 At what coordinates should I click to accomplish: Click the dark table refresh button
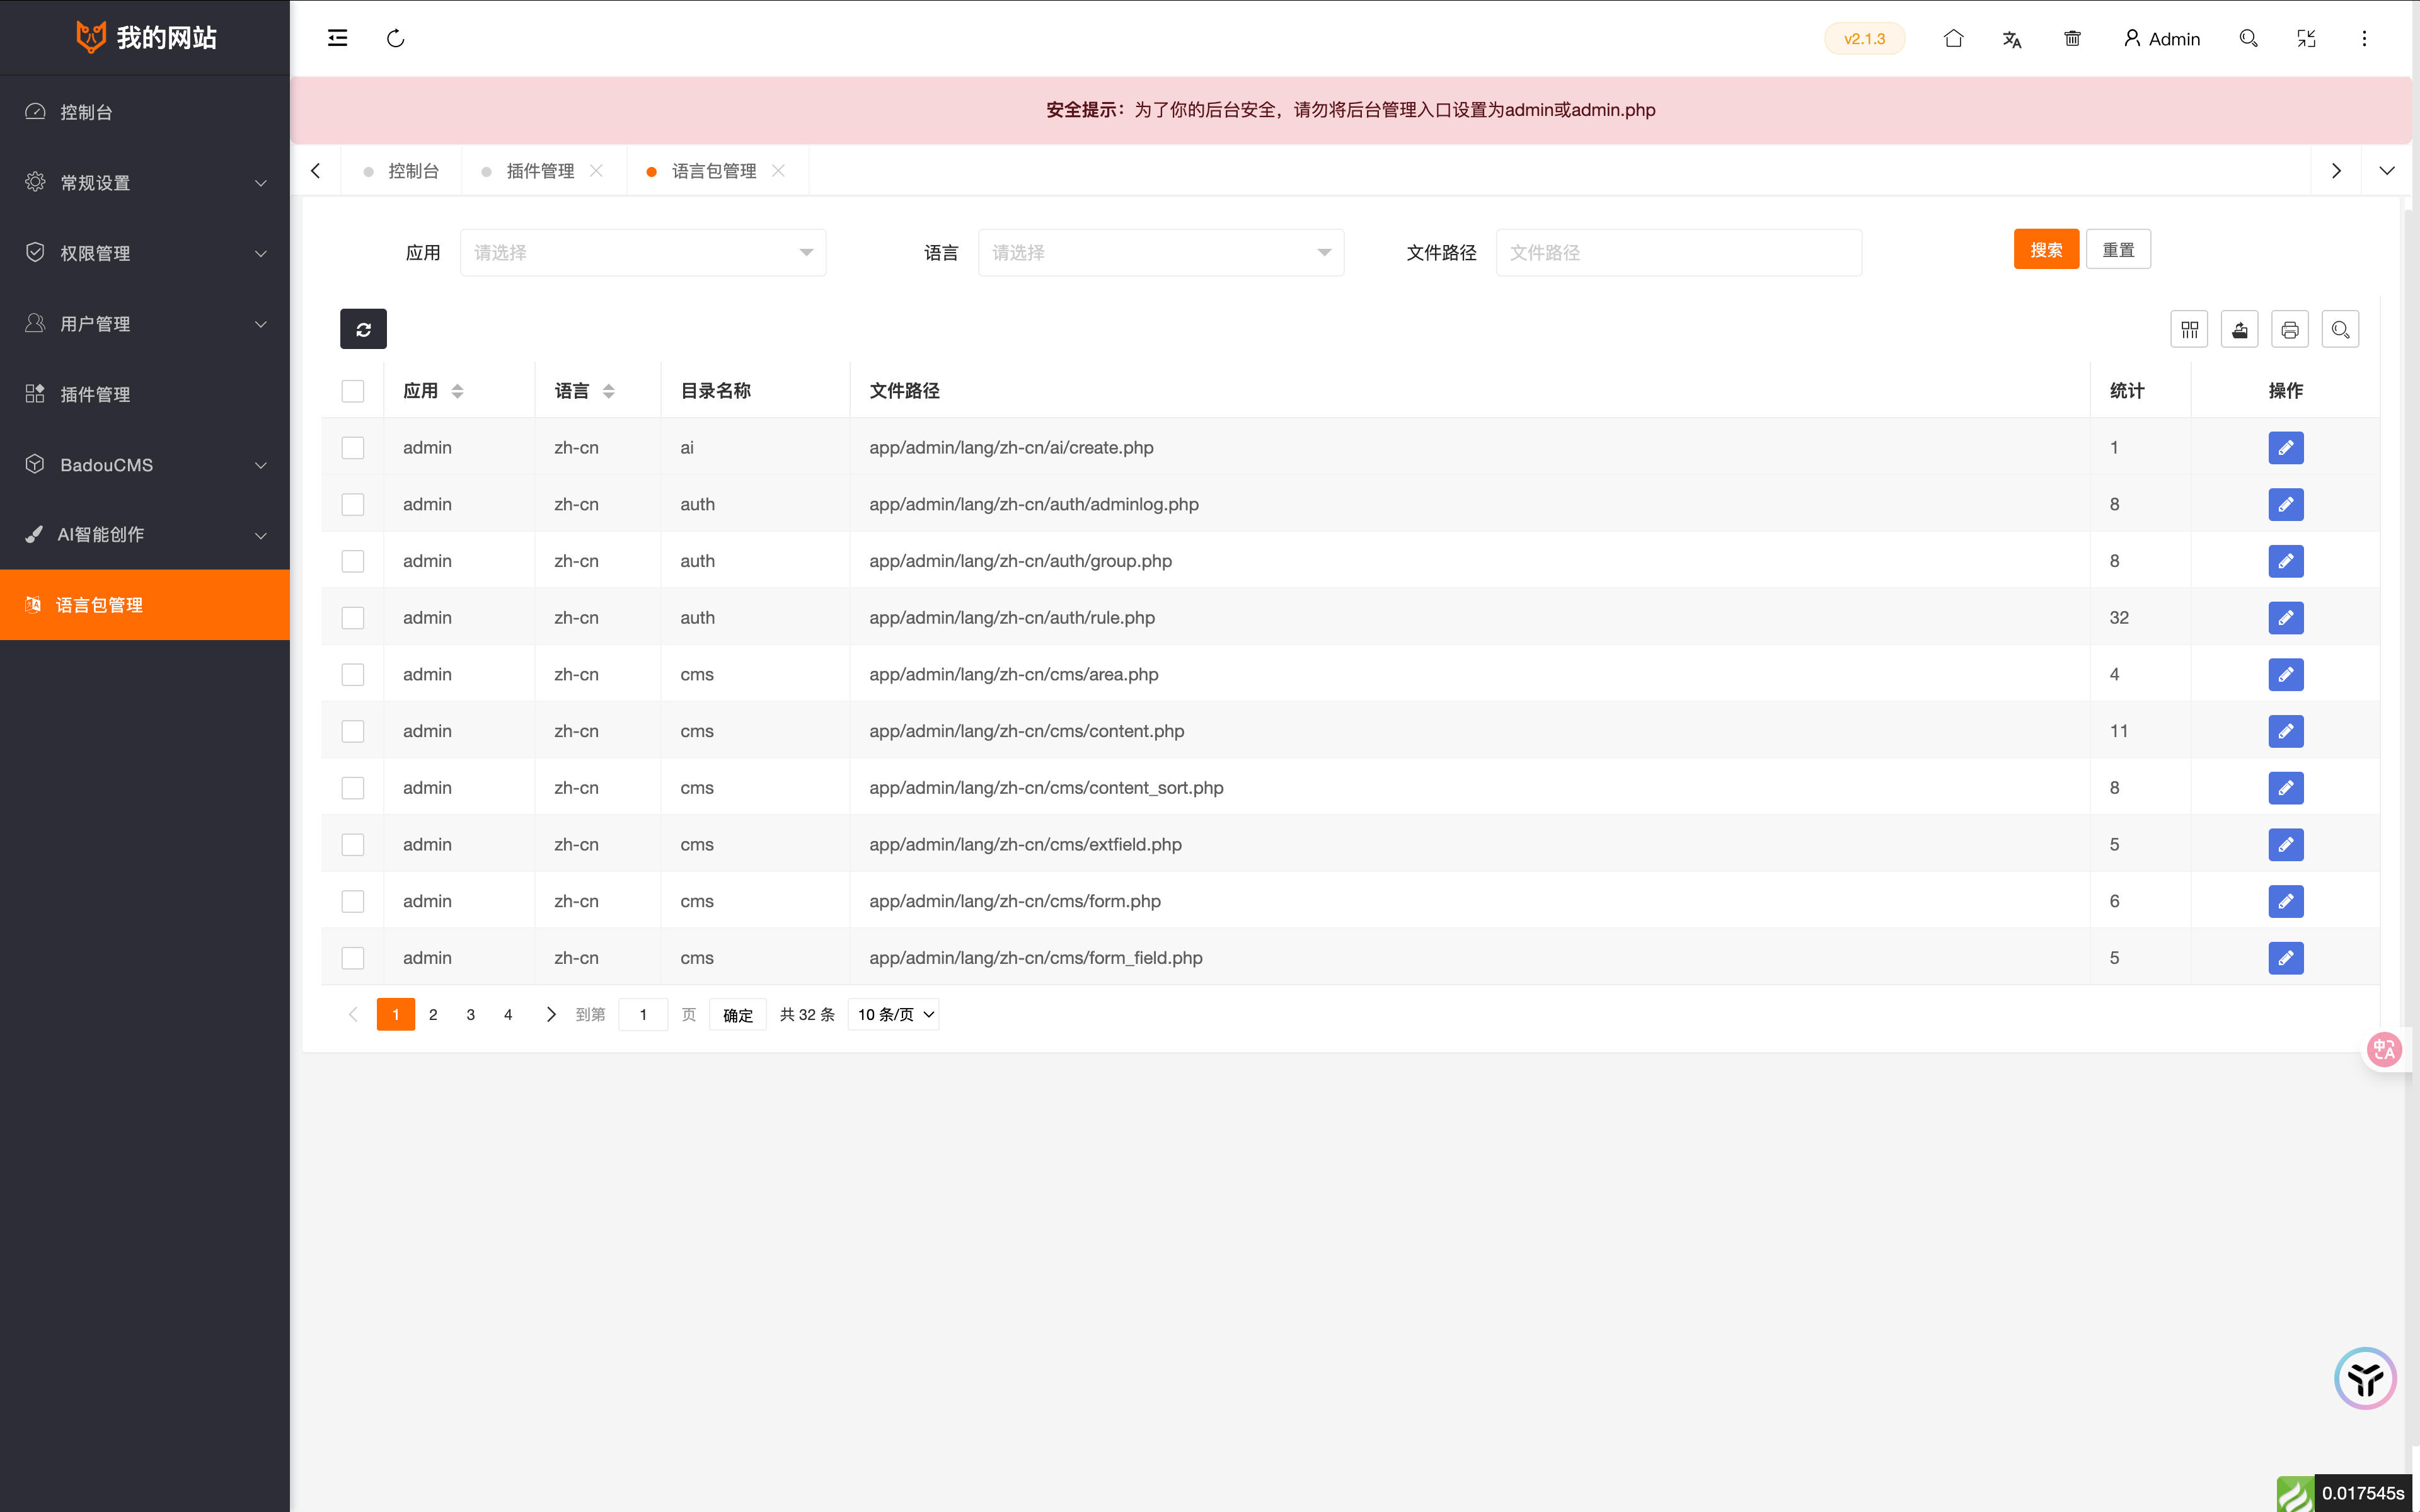[x=363, y=329]
